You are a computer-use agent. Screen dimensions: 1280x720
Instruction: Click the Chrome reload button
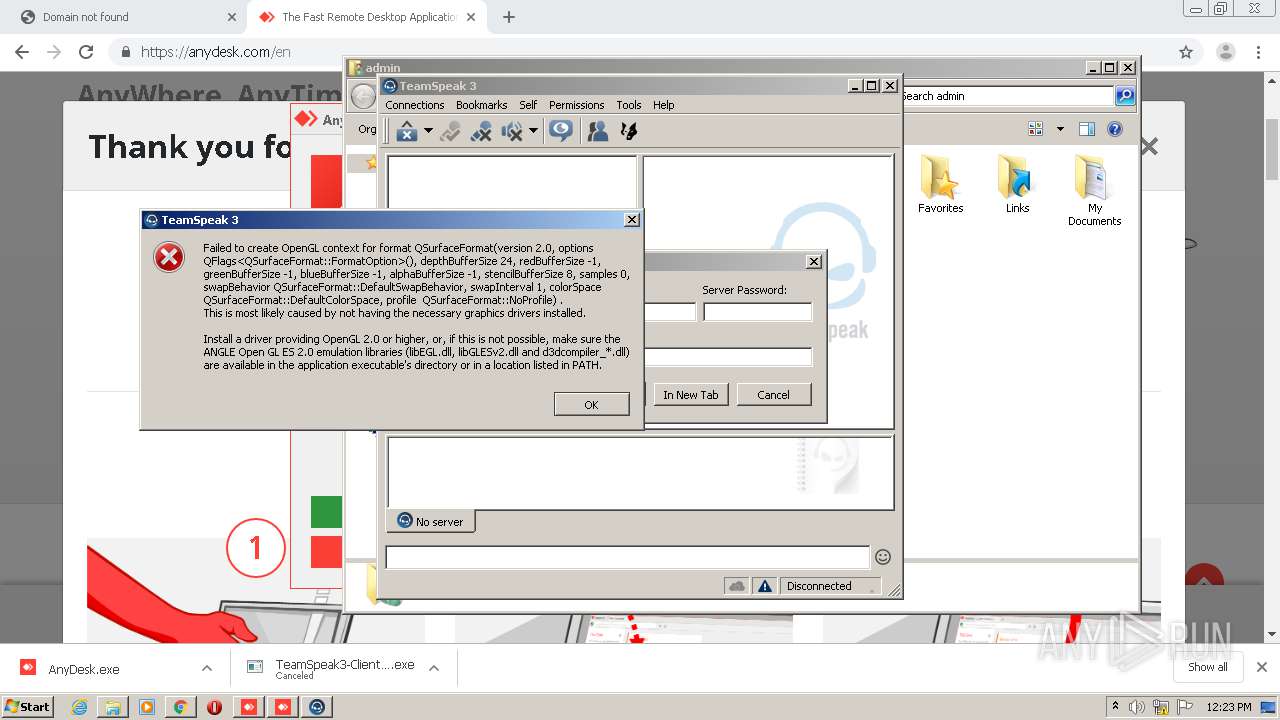86,52
